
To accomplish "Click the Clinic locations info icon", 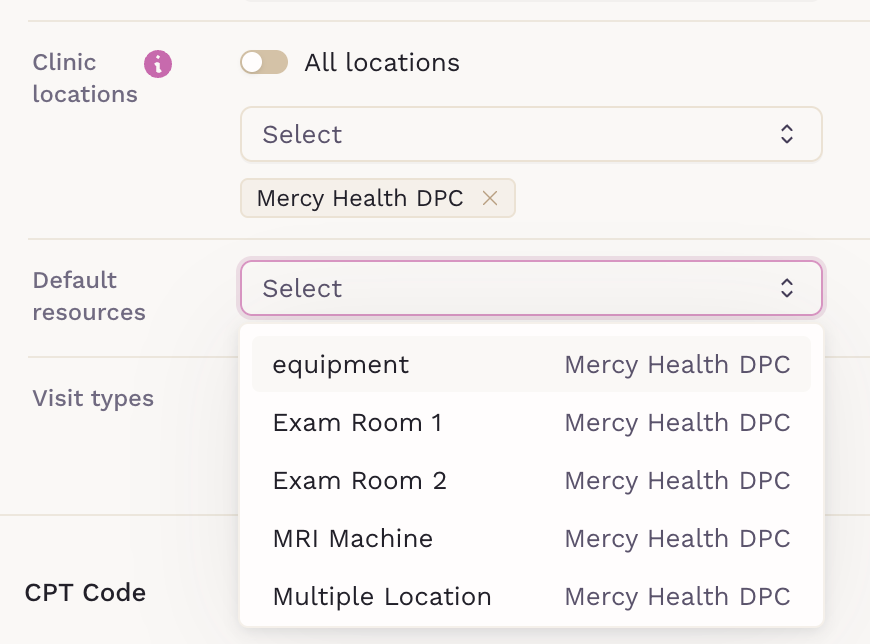I will click(x=158, y=65).
